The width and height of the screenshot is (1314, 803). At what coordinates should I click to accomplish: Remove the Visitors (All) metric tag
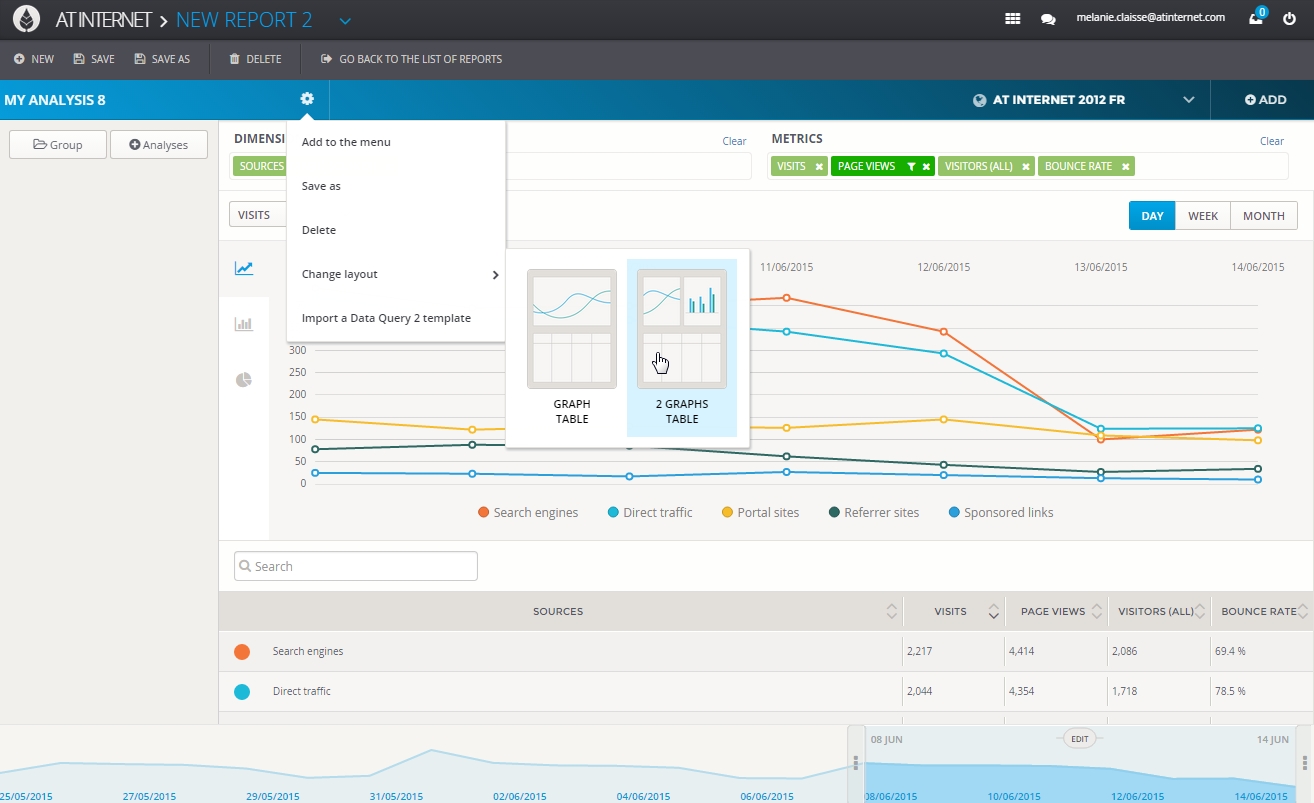1026,167
